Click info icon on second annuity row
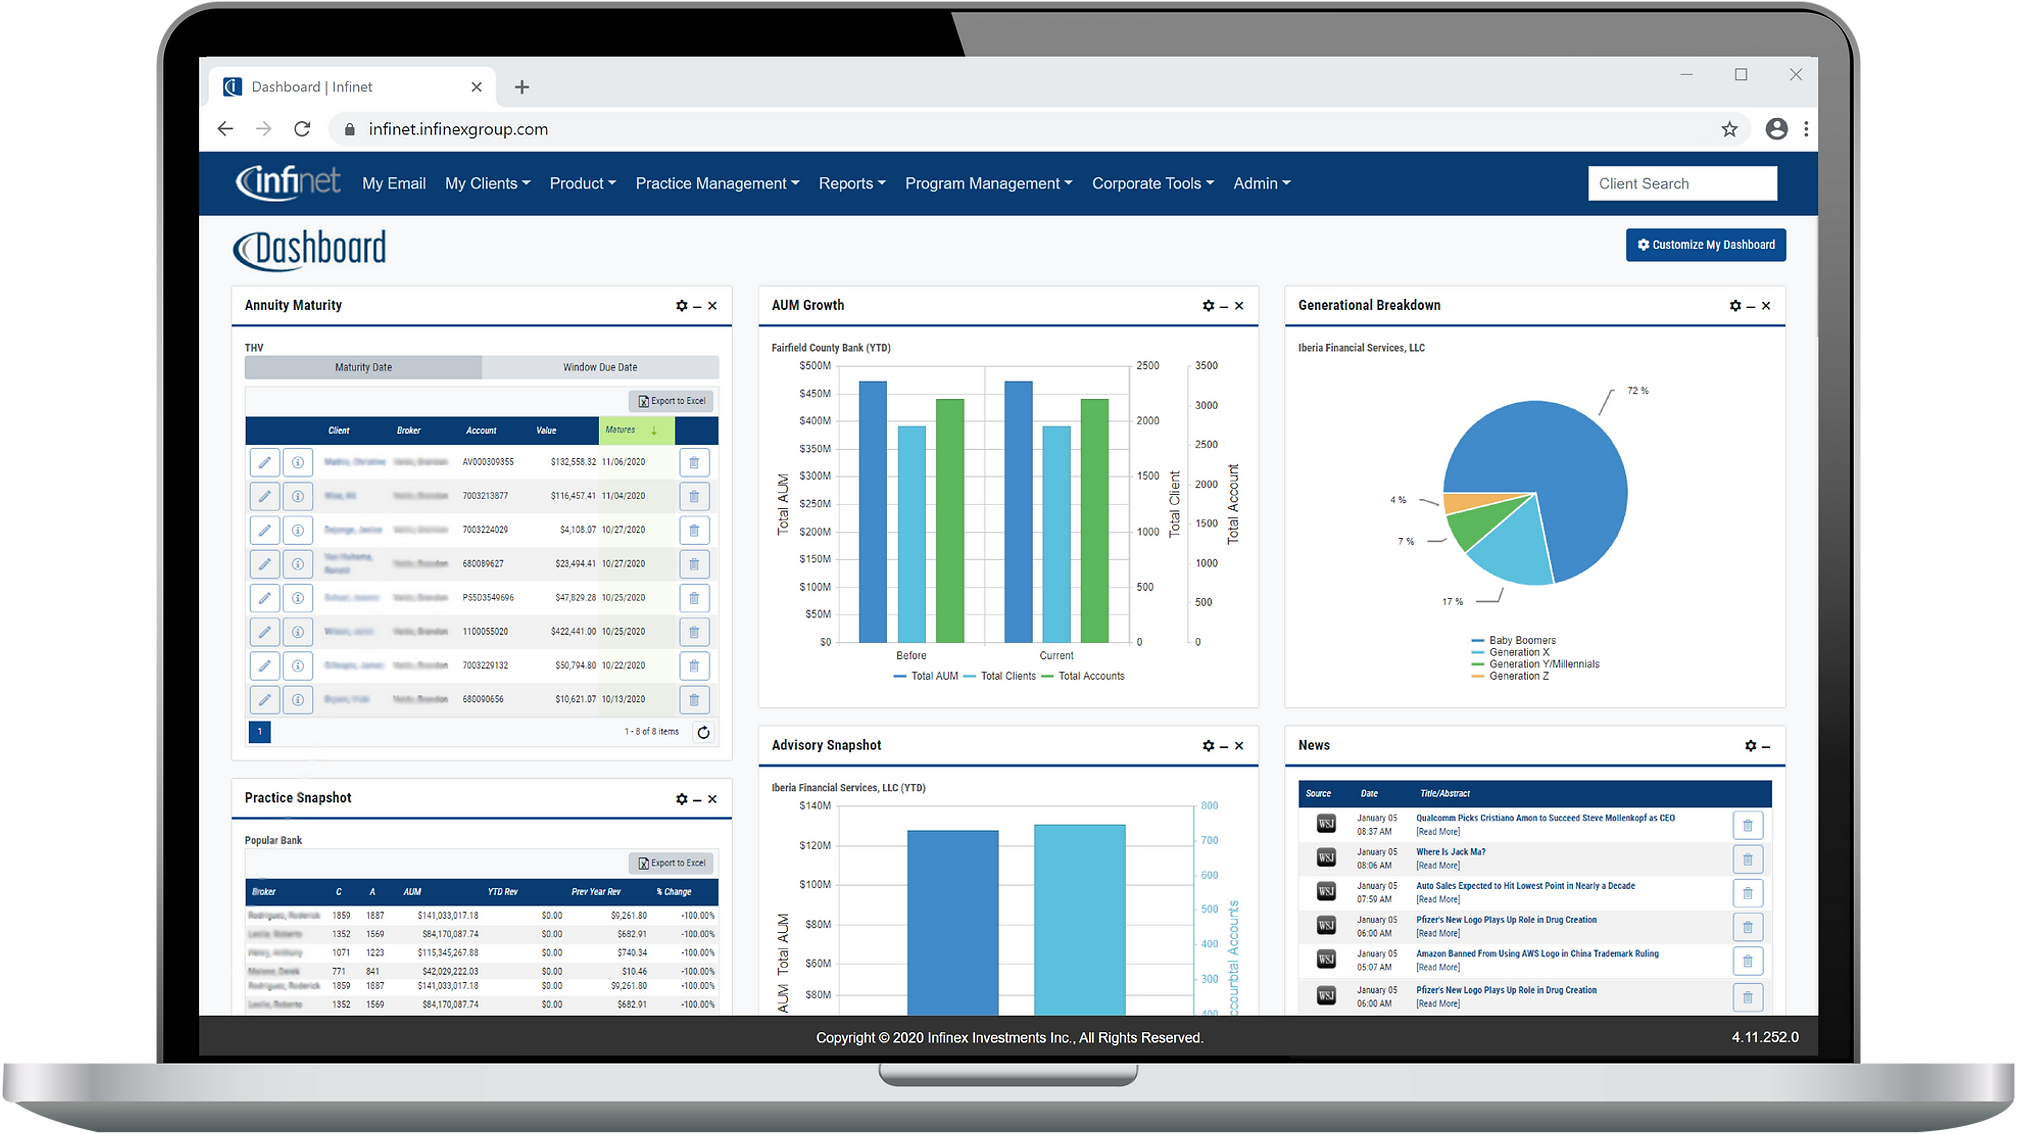The width and height of the screenshot is (2017, 1134). click(x=298, y=496)
